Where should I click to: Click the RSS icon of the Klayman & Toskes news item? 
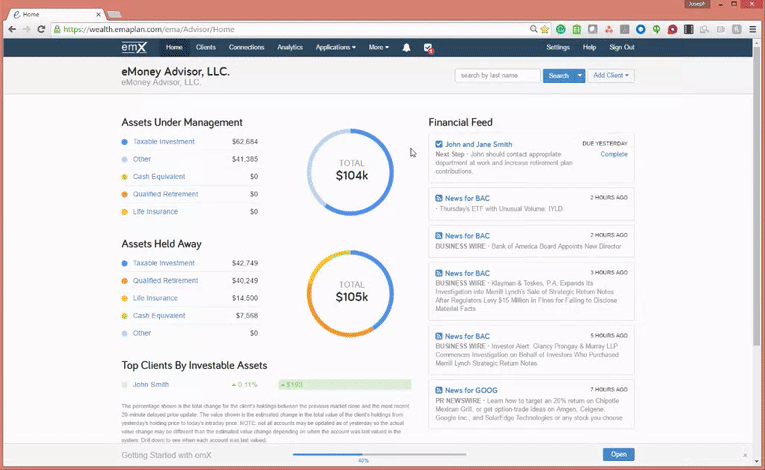[x=439, y=273]
